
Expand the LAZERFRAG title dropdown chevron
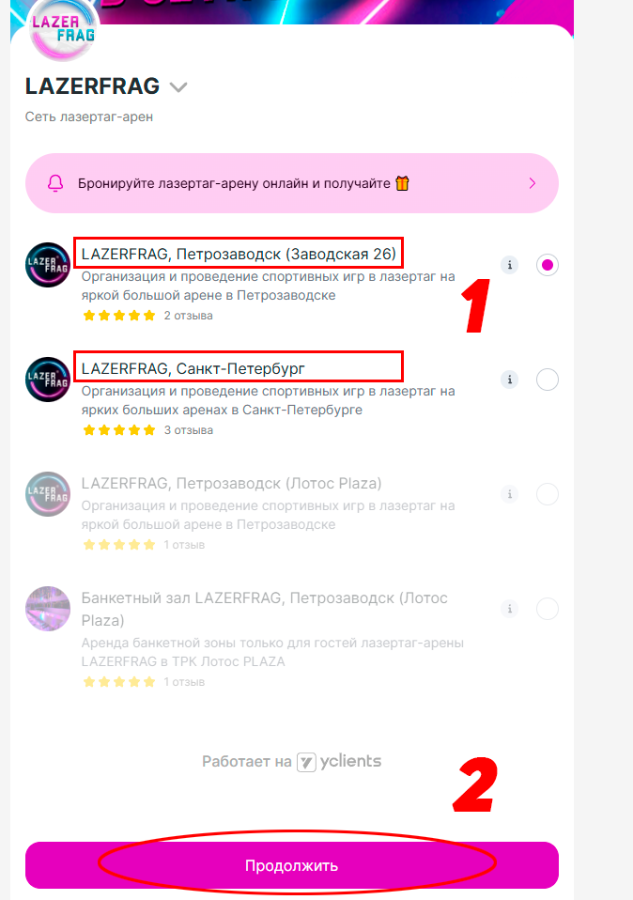pyautogui.click(x=178, y=87)
